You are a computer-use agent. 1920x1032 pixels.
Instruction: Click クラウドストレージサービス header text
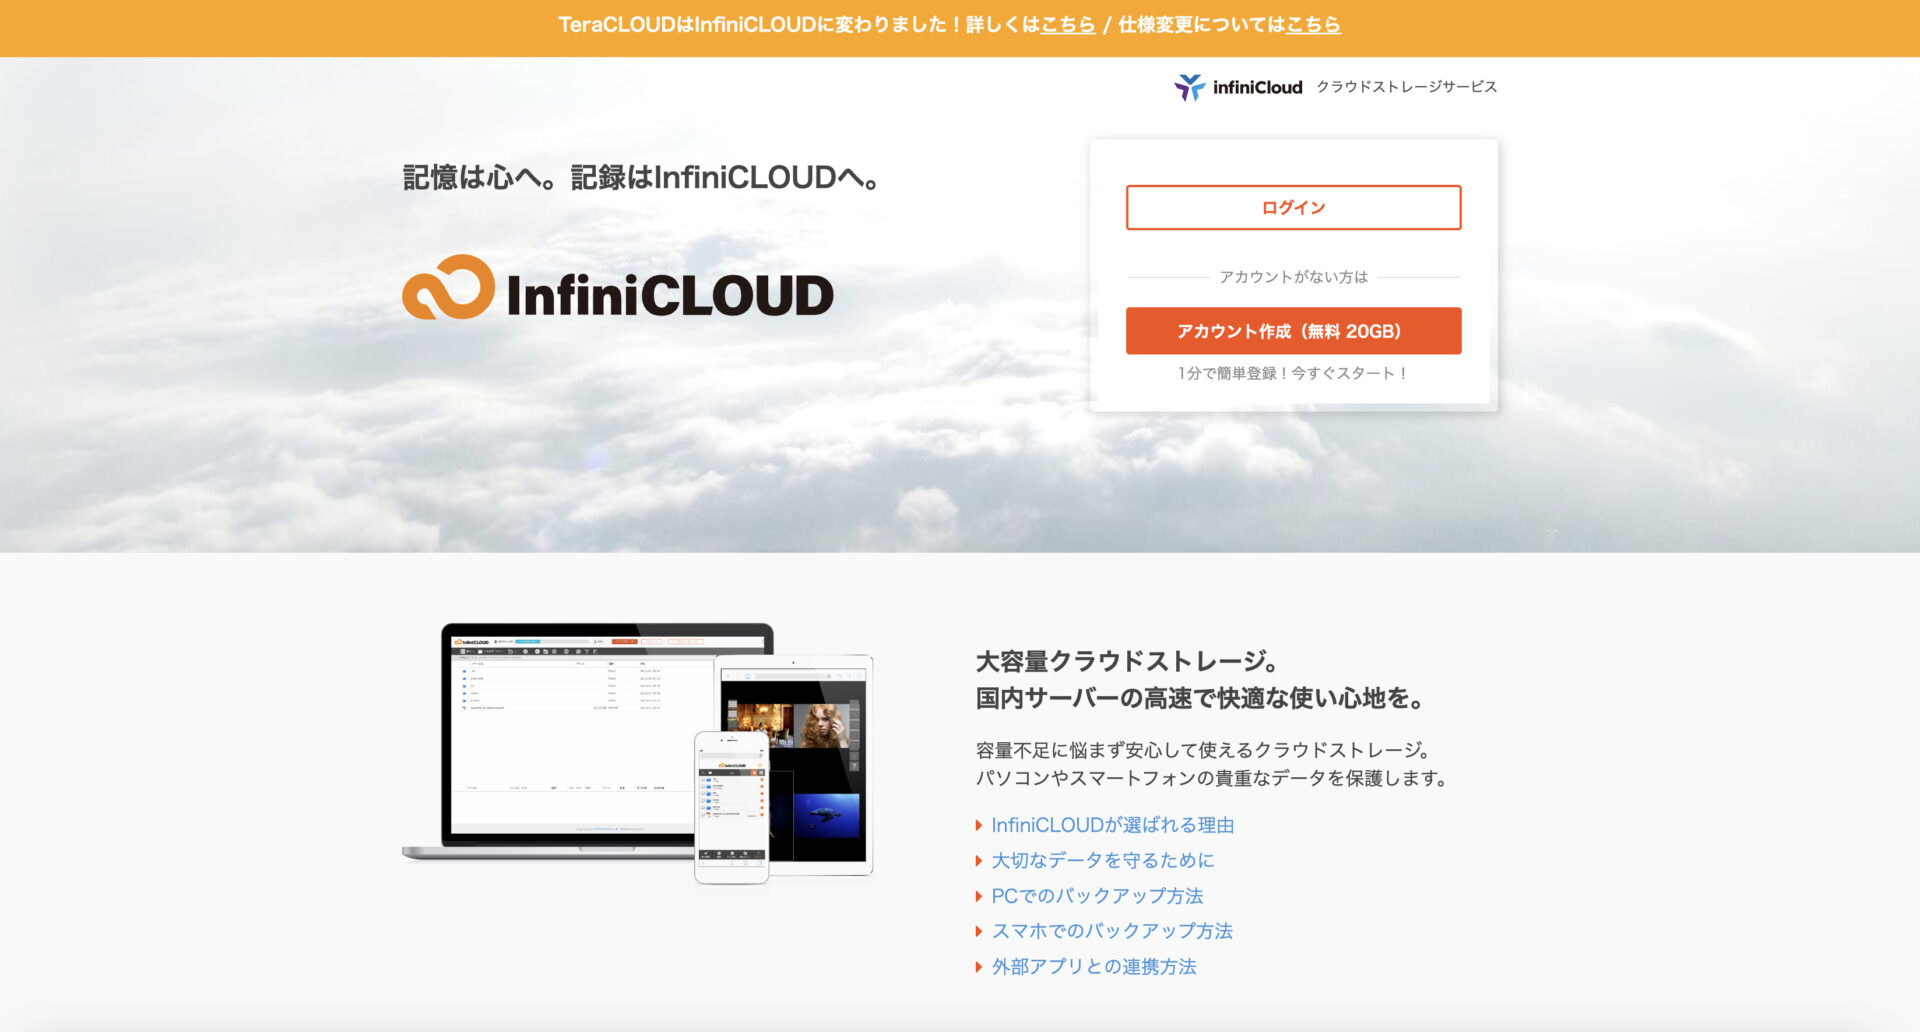click(1406, 87)
